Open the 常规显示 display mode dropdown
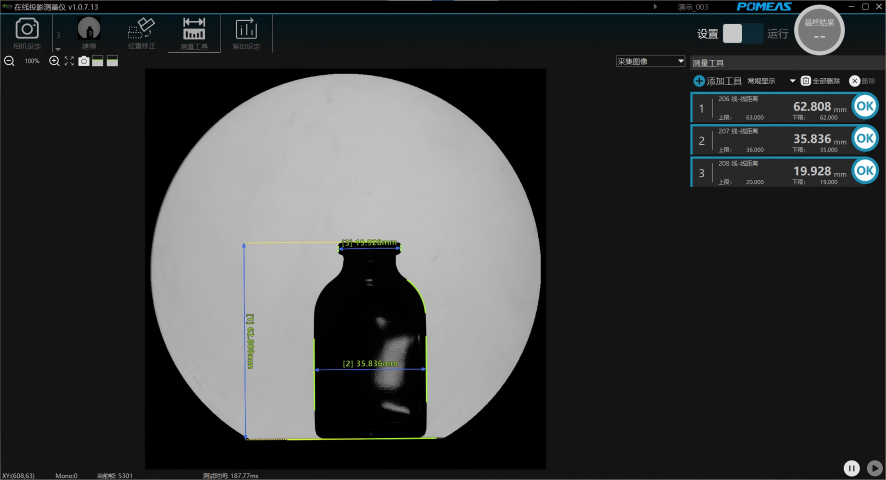The width and height of the screenshot is (886, 480). pyautogui.click(x=771, y=81)
